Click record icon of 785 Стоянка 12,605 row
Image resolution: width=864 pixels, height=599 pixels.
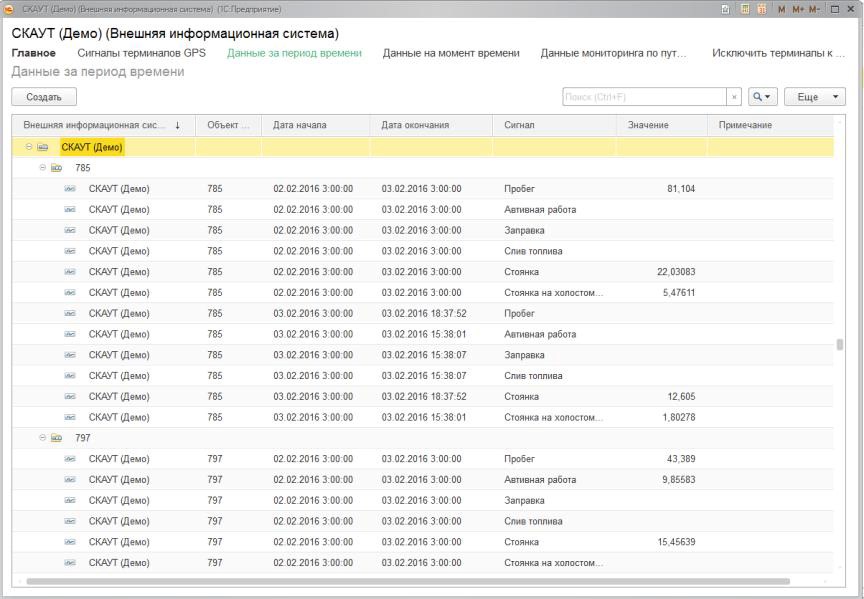click(70, 396)
